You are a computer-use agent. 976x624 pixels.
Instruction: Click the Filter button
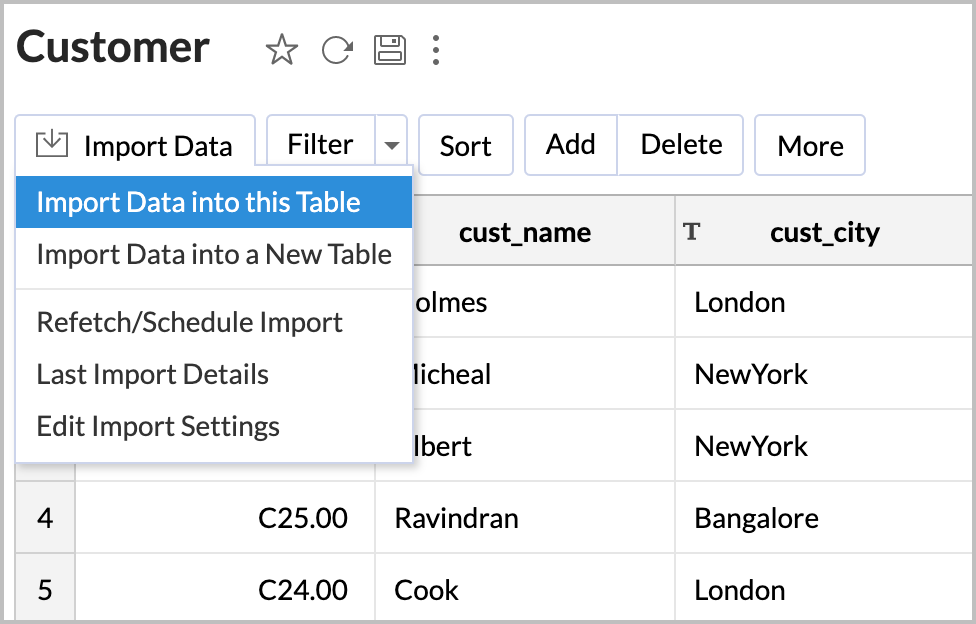click(321, 145)
